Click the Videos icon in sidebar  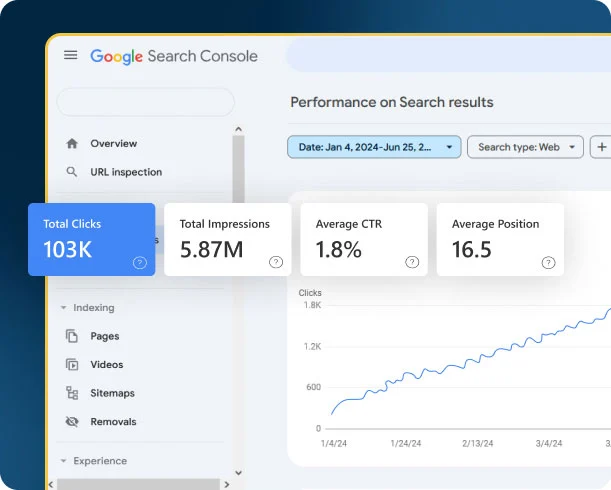tap(72, 365)
